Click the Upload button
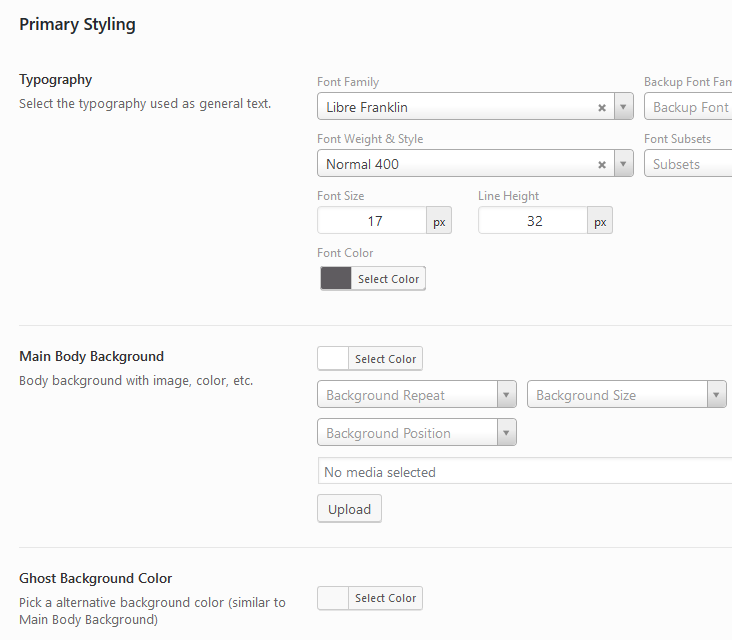The image size is (732, 640). tap(349, 509)
